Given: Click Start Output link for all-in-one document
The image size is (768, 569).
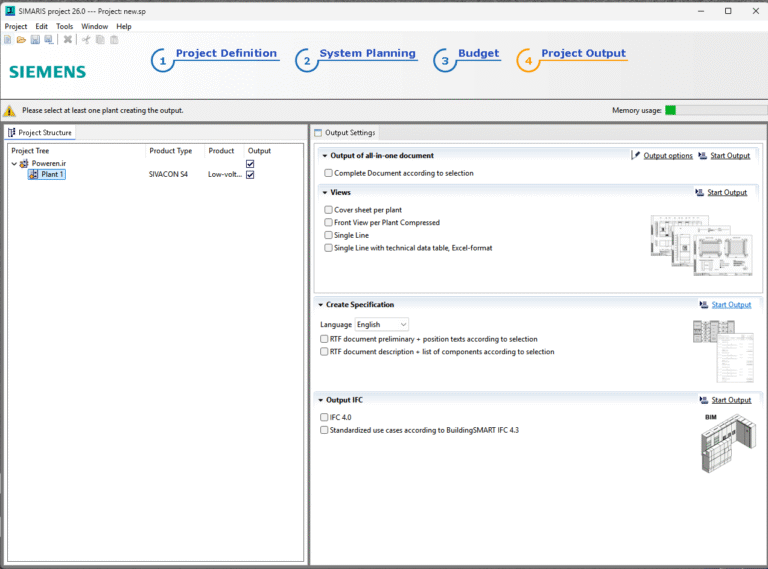Looking at the screenshot, I should point(730,156).
